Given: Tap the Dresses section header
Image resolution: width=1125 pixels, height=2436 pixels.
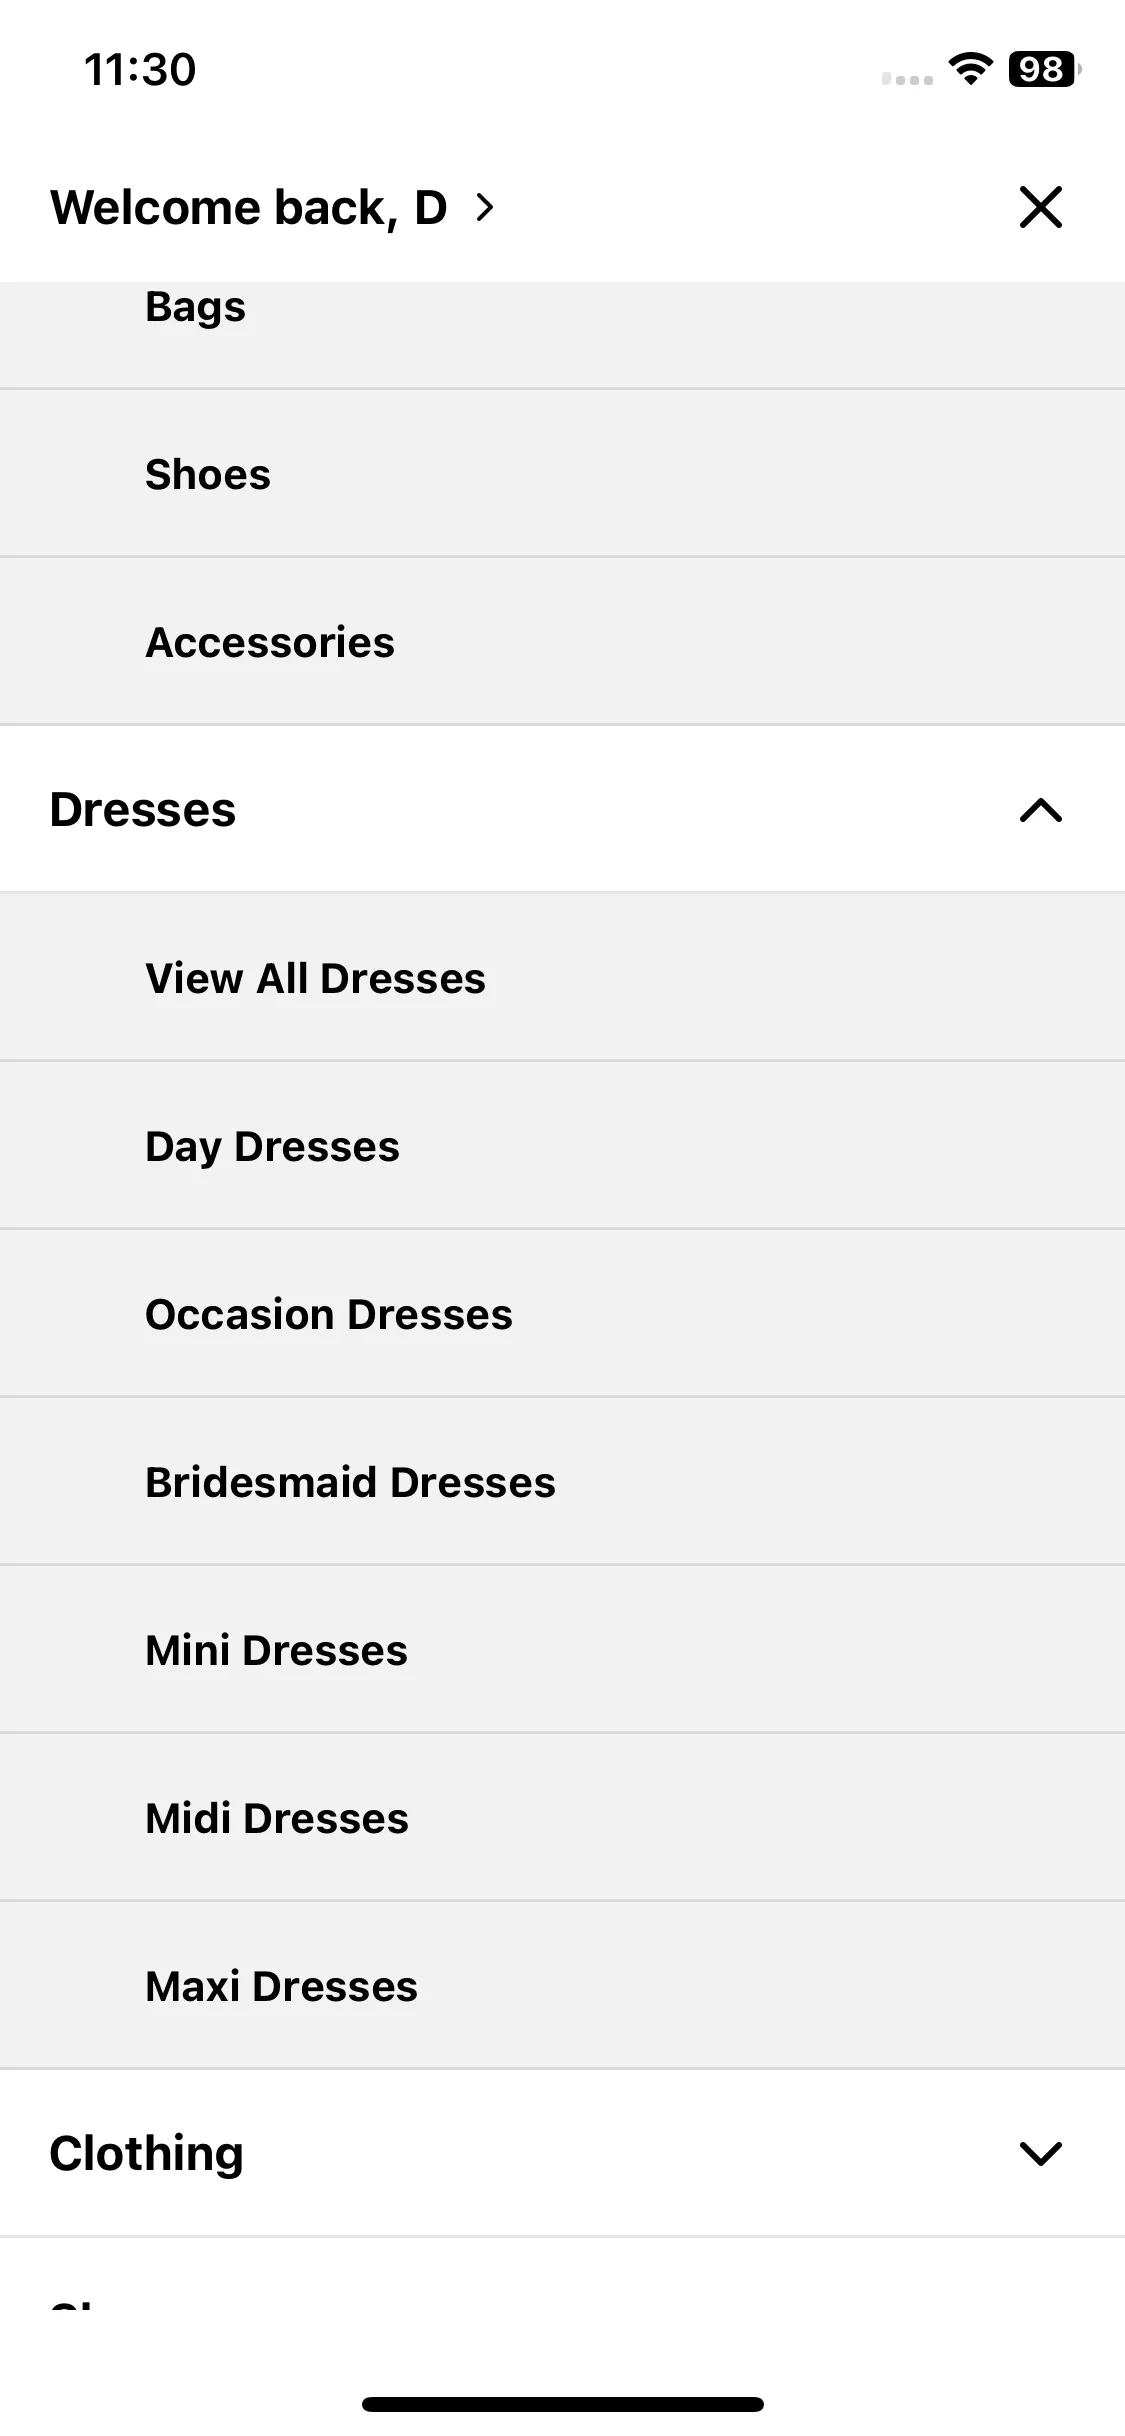Looking at the screenshot, I should click(x=562, y=810).
